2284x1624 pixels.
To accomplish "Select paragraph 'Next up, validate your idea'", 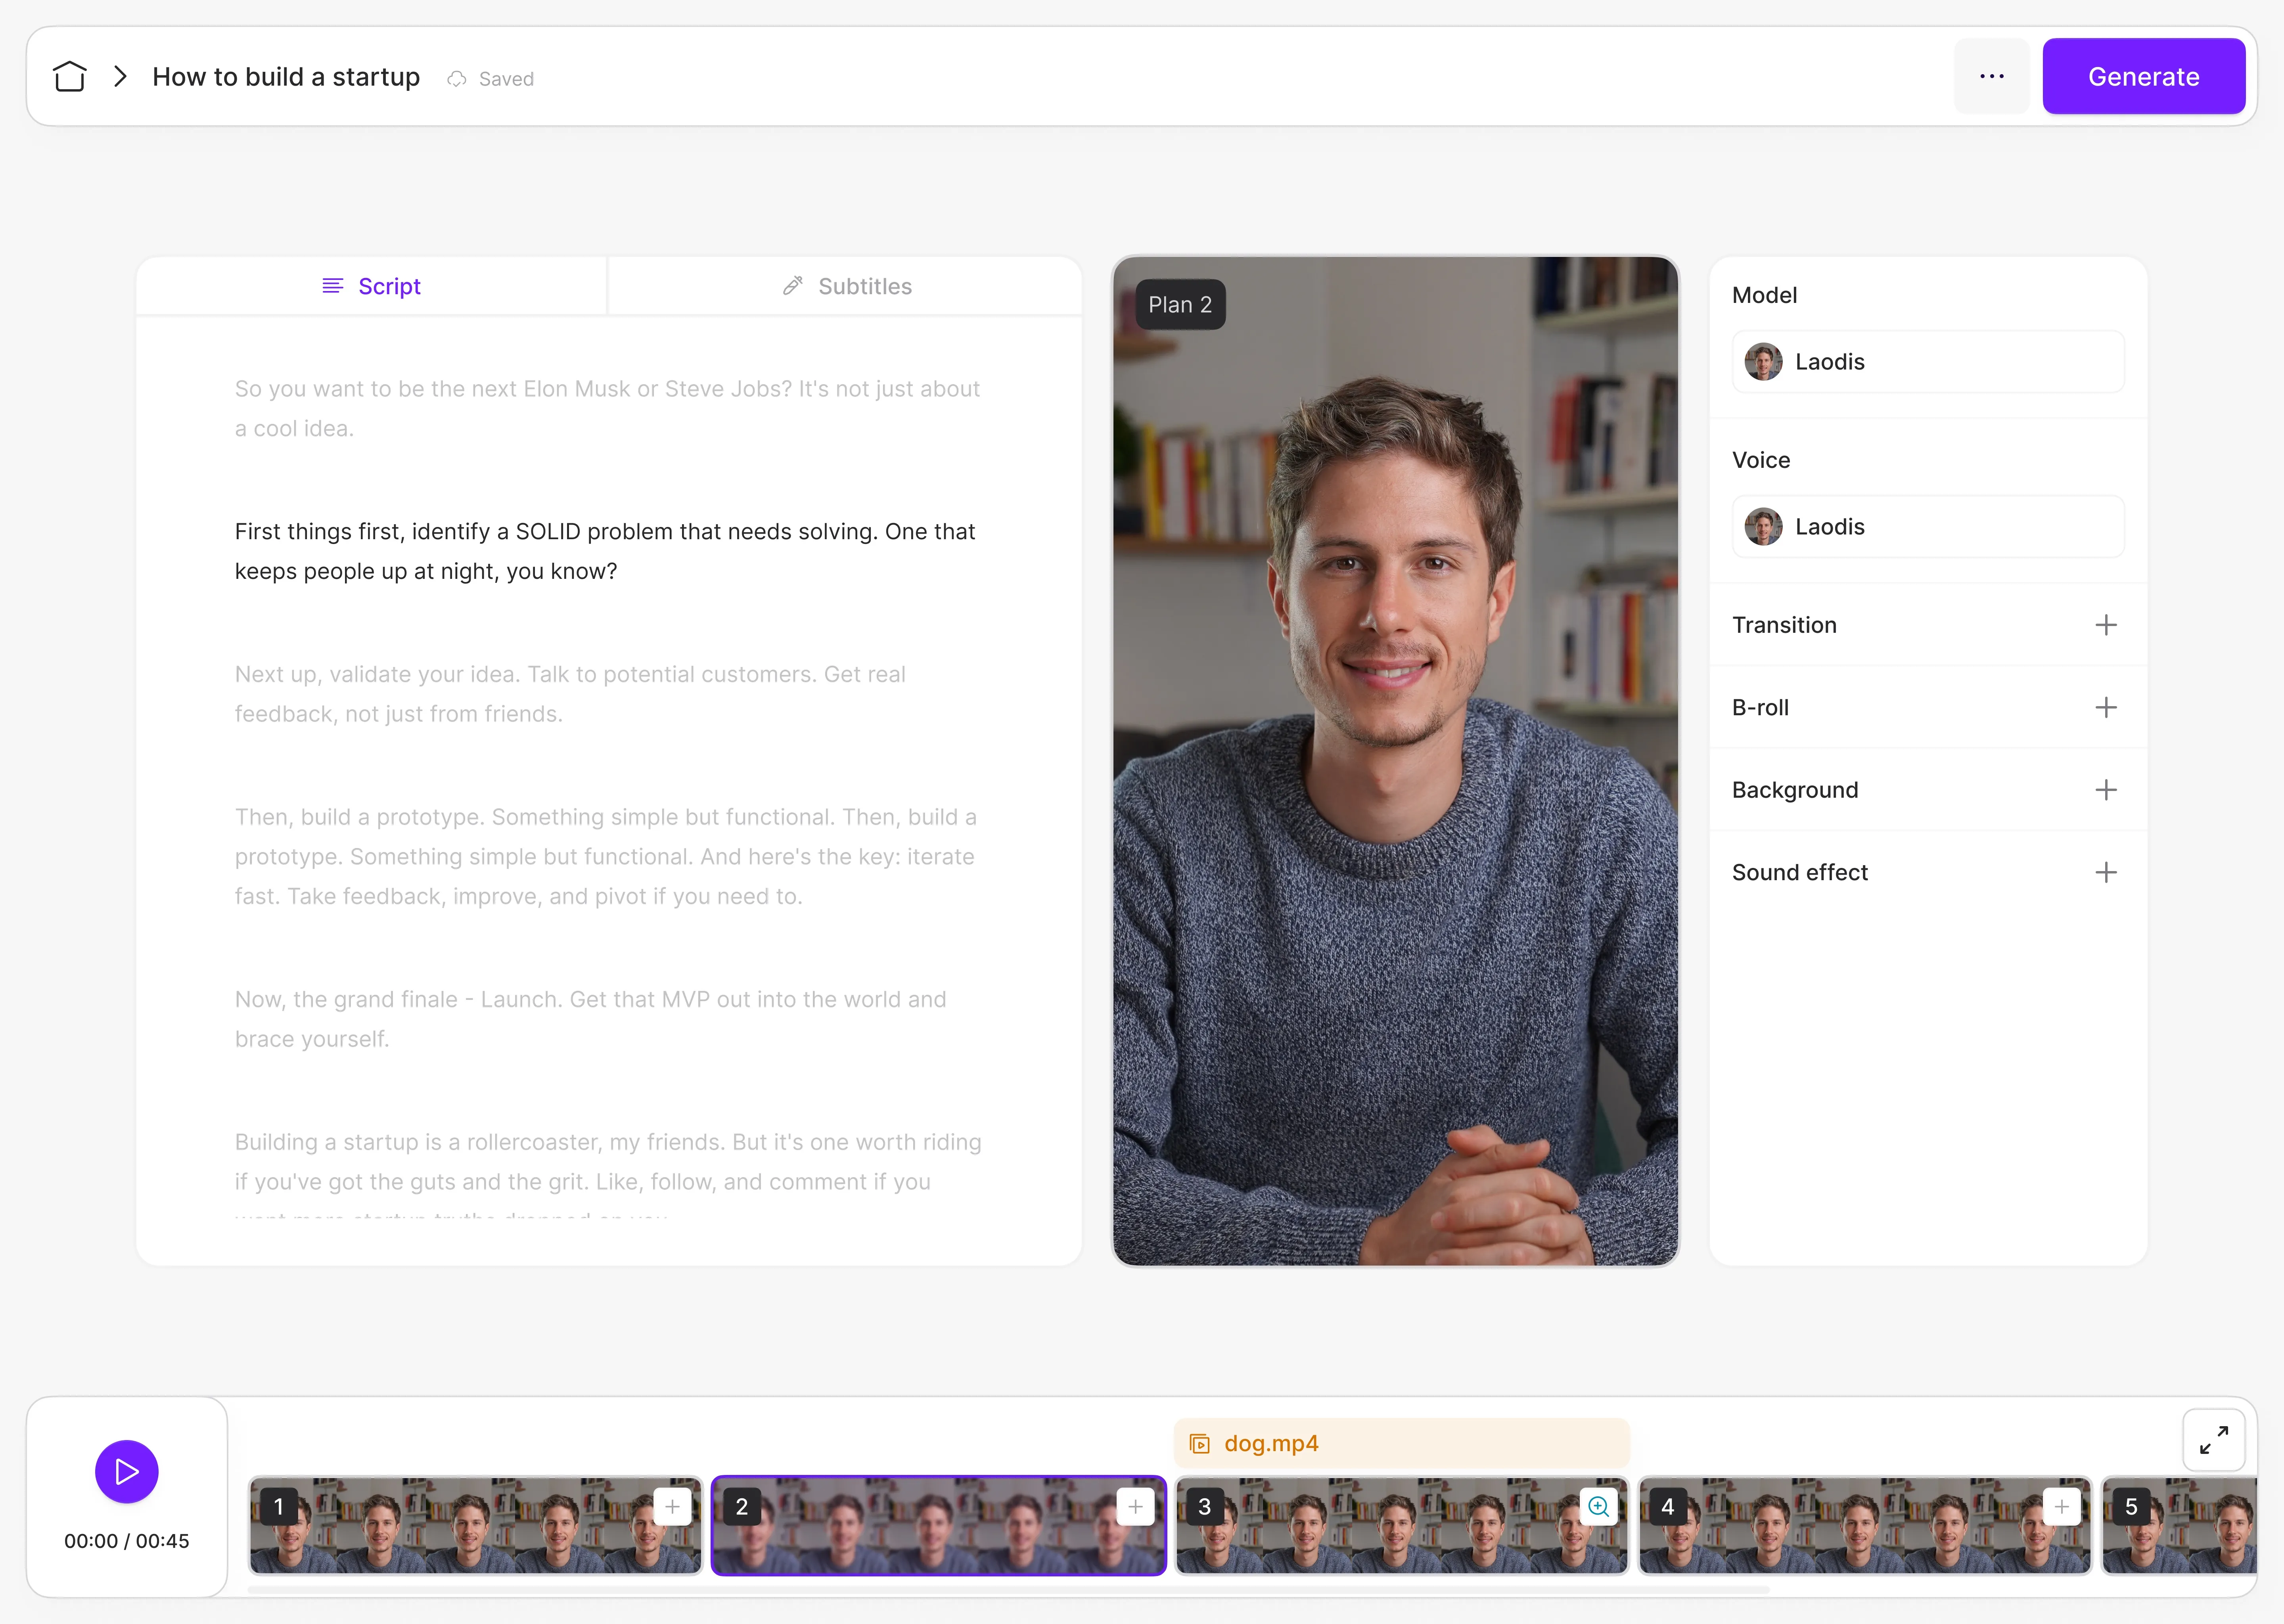I will point(570,694).
